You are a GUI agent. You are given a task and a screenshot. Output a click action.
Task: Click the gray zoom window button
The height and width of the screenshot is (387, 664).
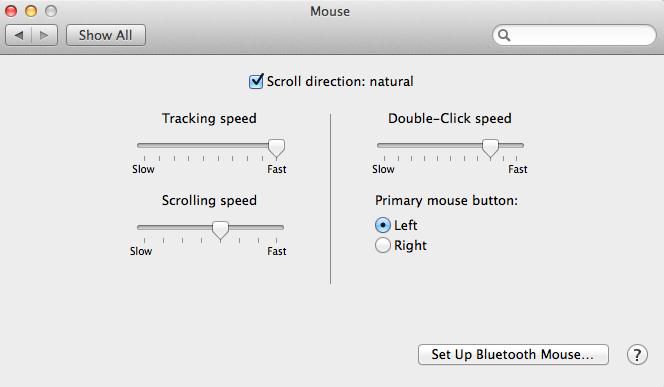51,11
